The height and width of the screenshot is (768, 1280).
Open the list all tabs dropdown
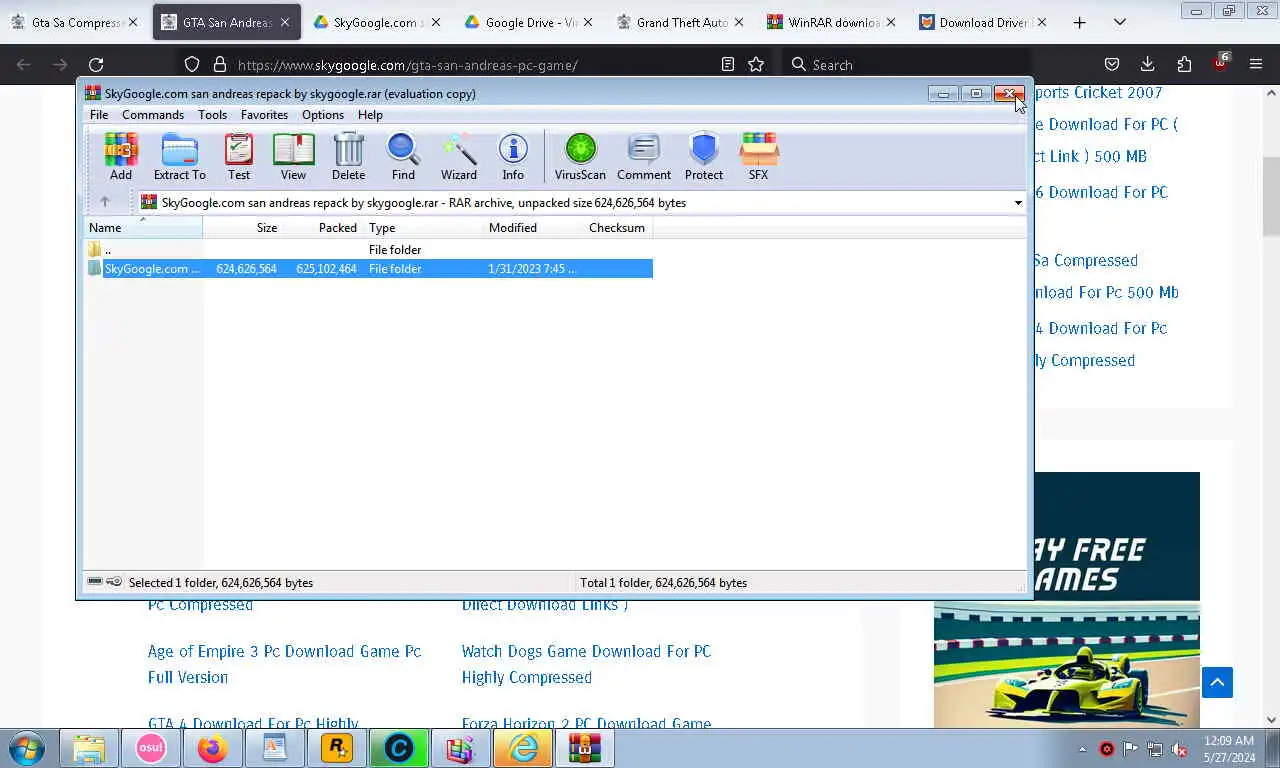pyautogui.click(x=1120, y=22)
